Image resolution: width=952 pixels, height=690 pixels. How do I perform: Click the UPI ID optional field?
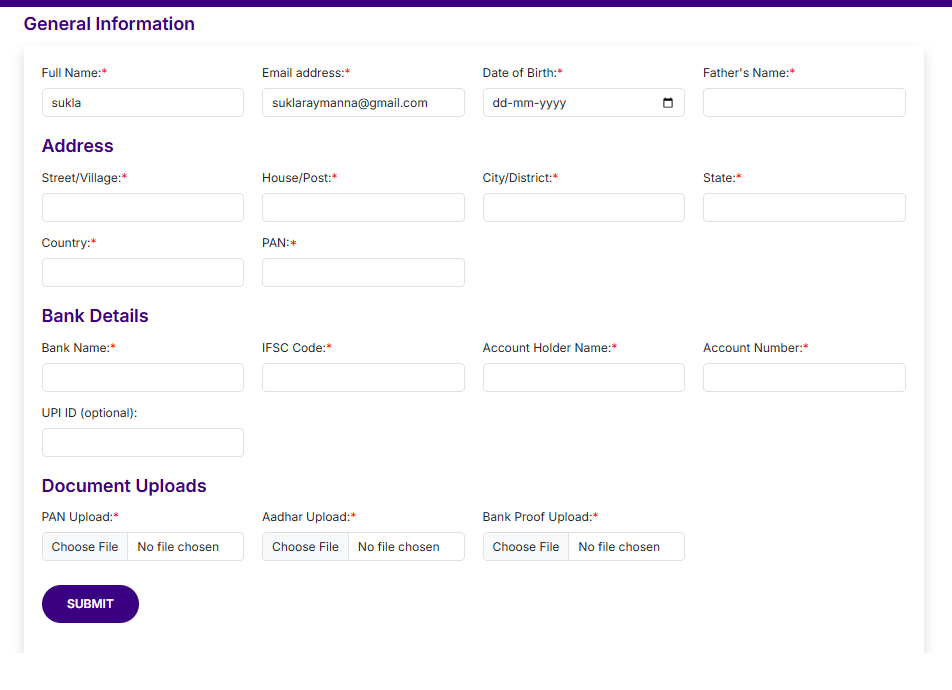point(143,443)
